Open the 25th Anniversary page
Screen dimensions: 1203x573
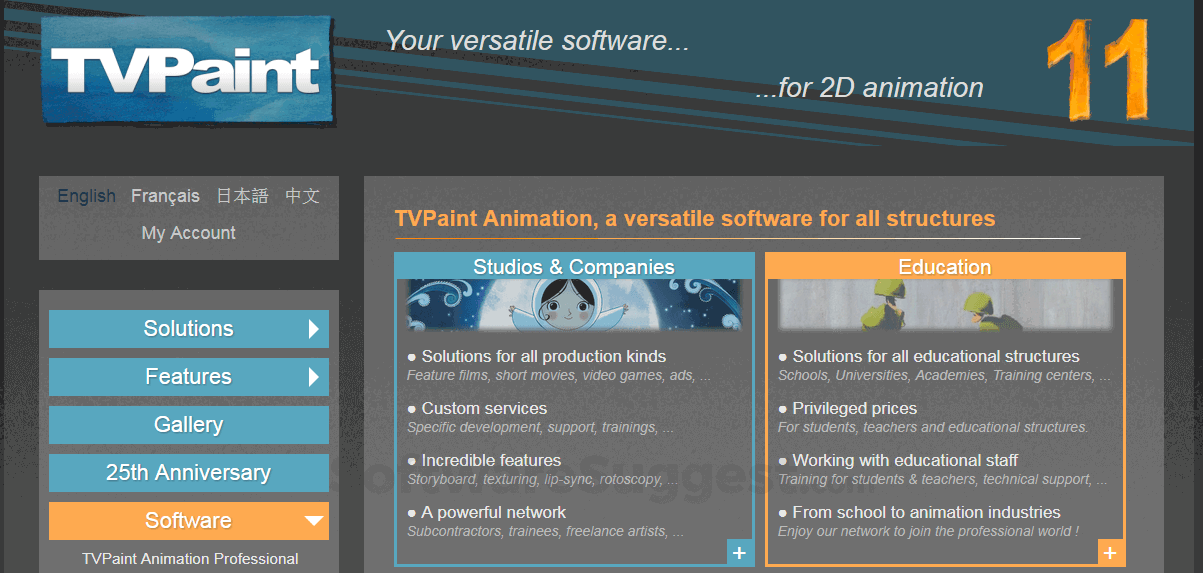(x=189, y=473)
